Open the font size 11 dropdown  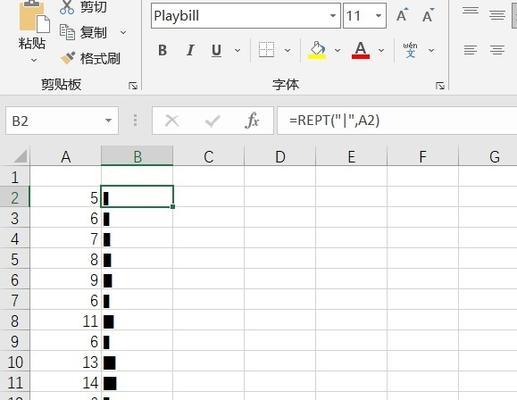[378, 16]
